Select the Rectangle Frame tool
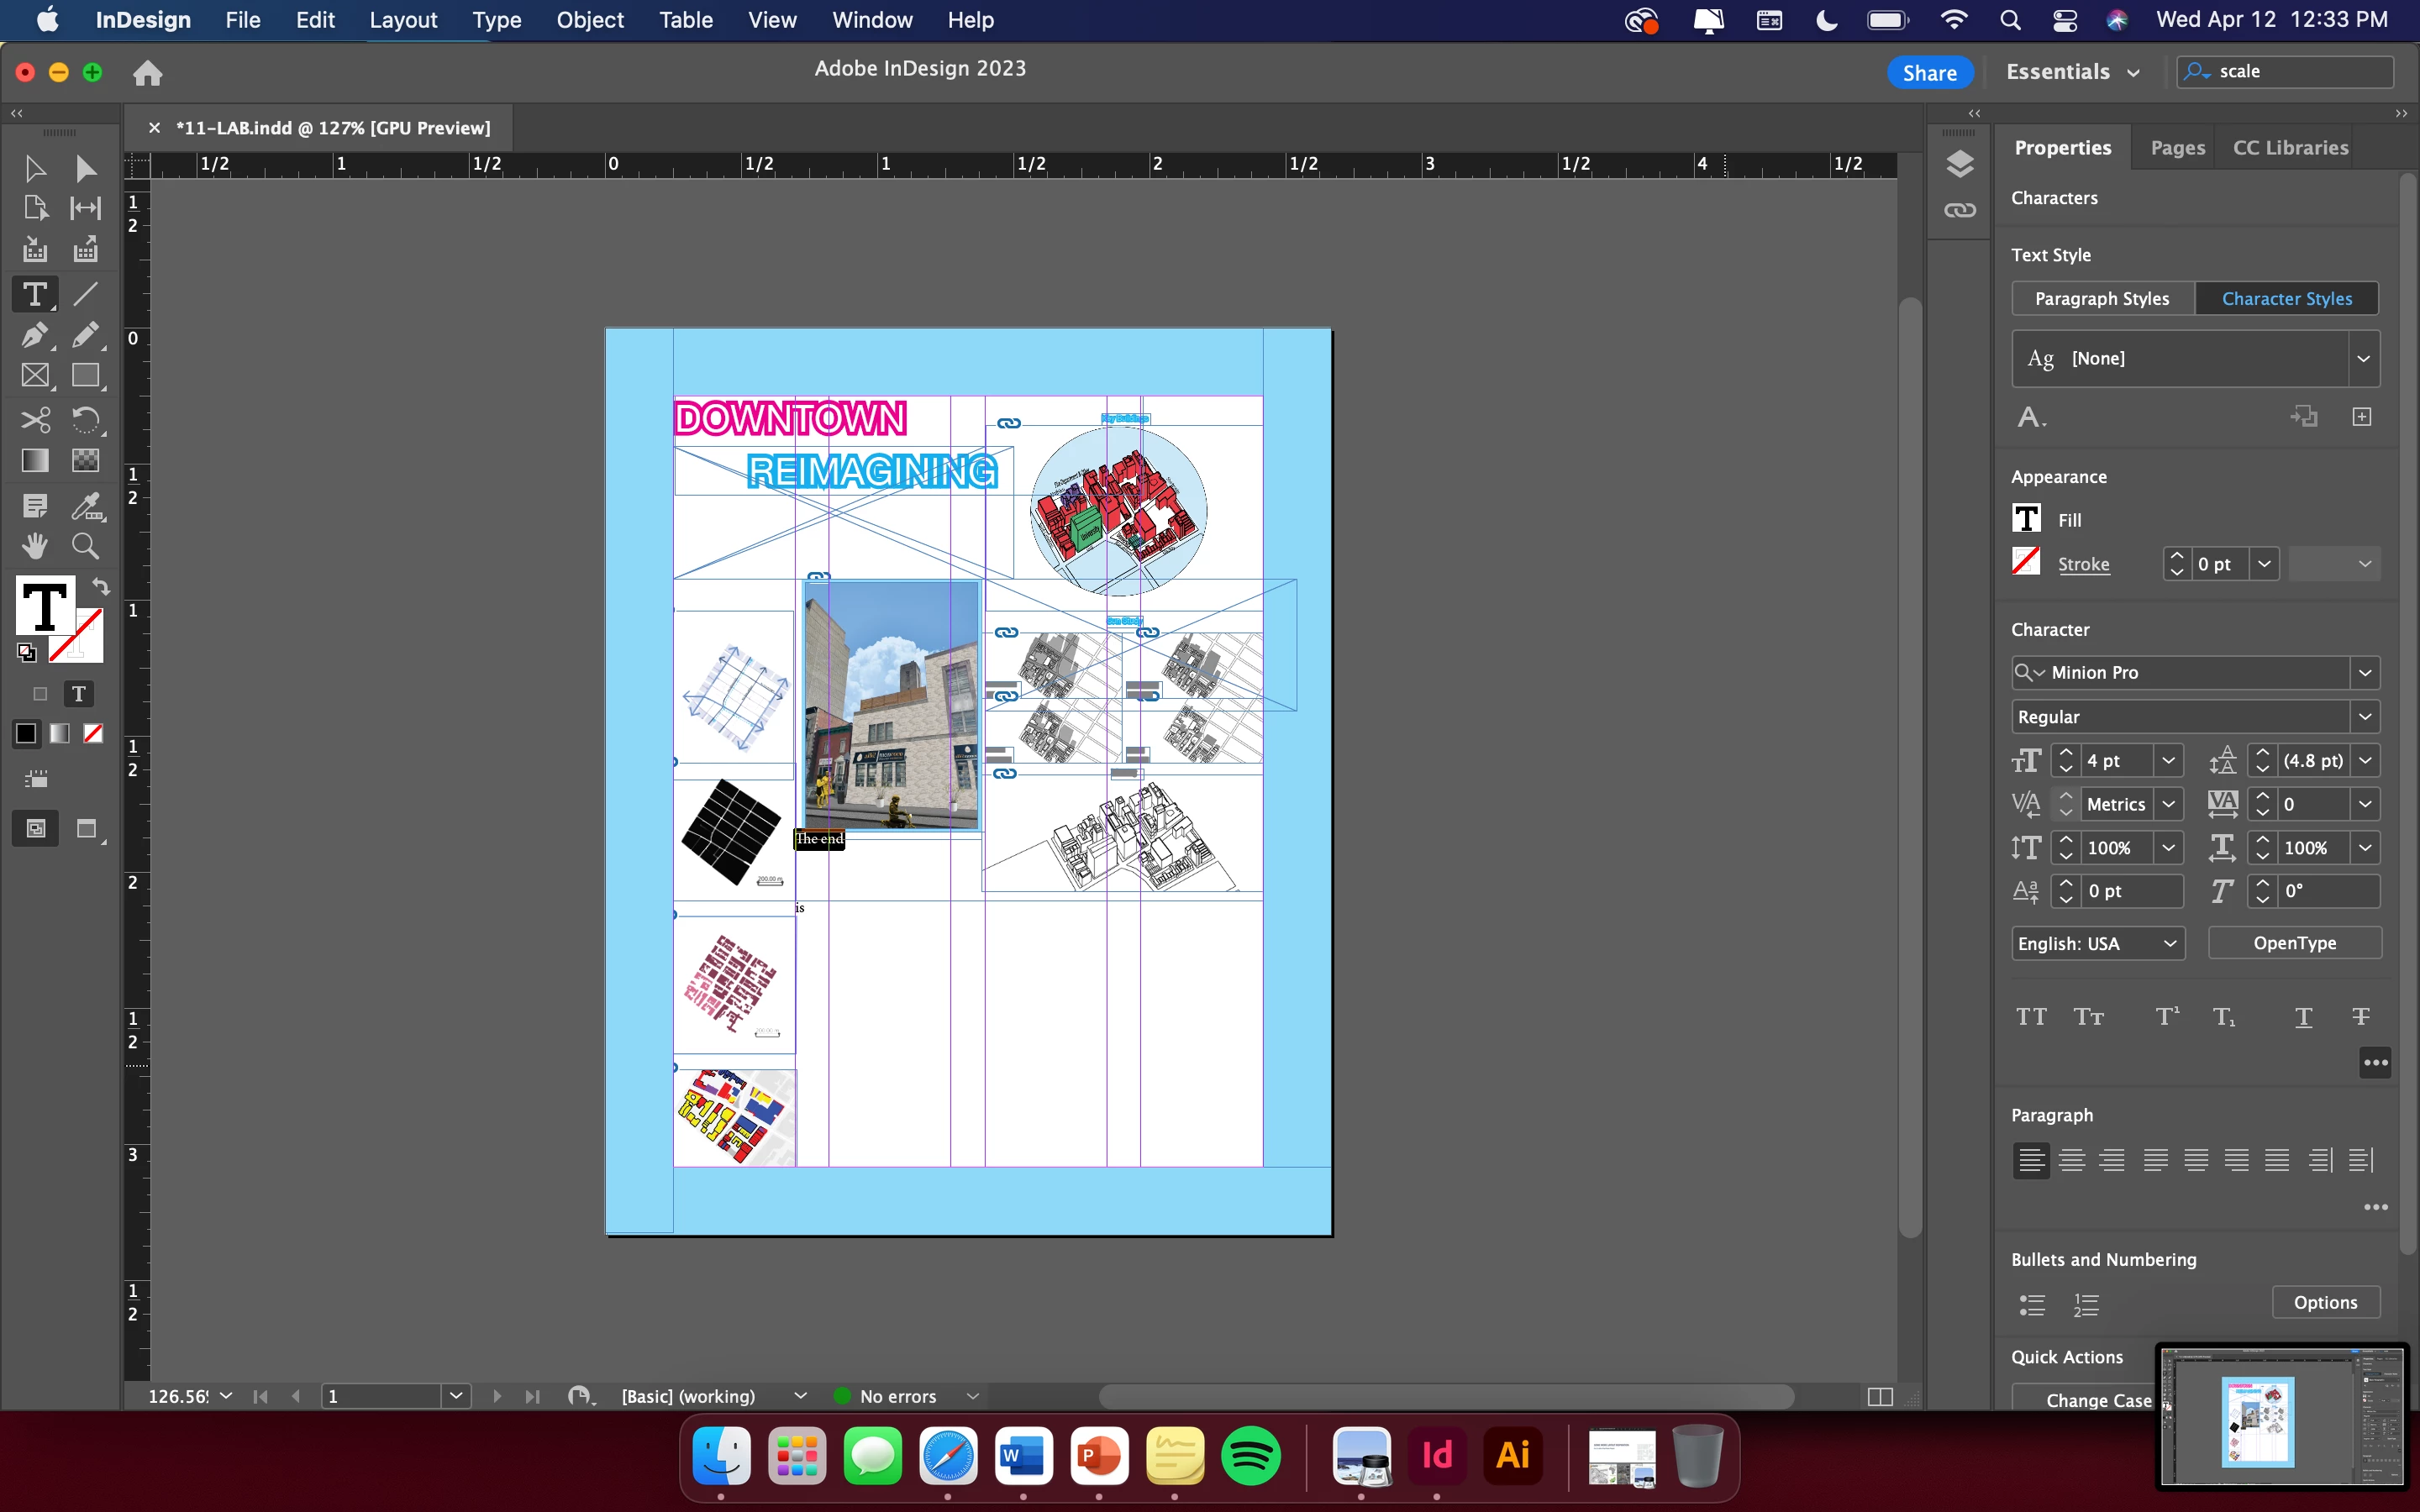Image resolution: width=2420 pixels, height=1512 pixels. tap(35, 376)
